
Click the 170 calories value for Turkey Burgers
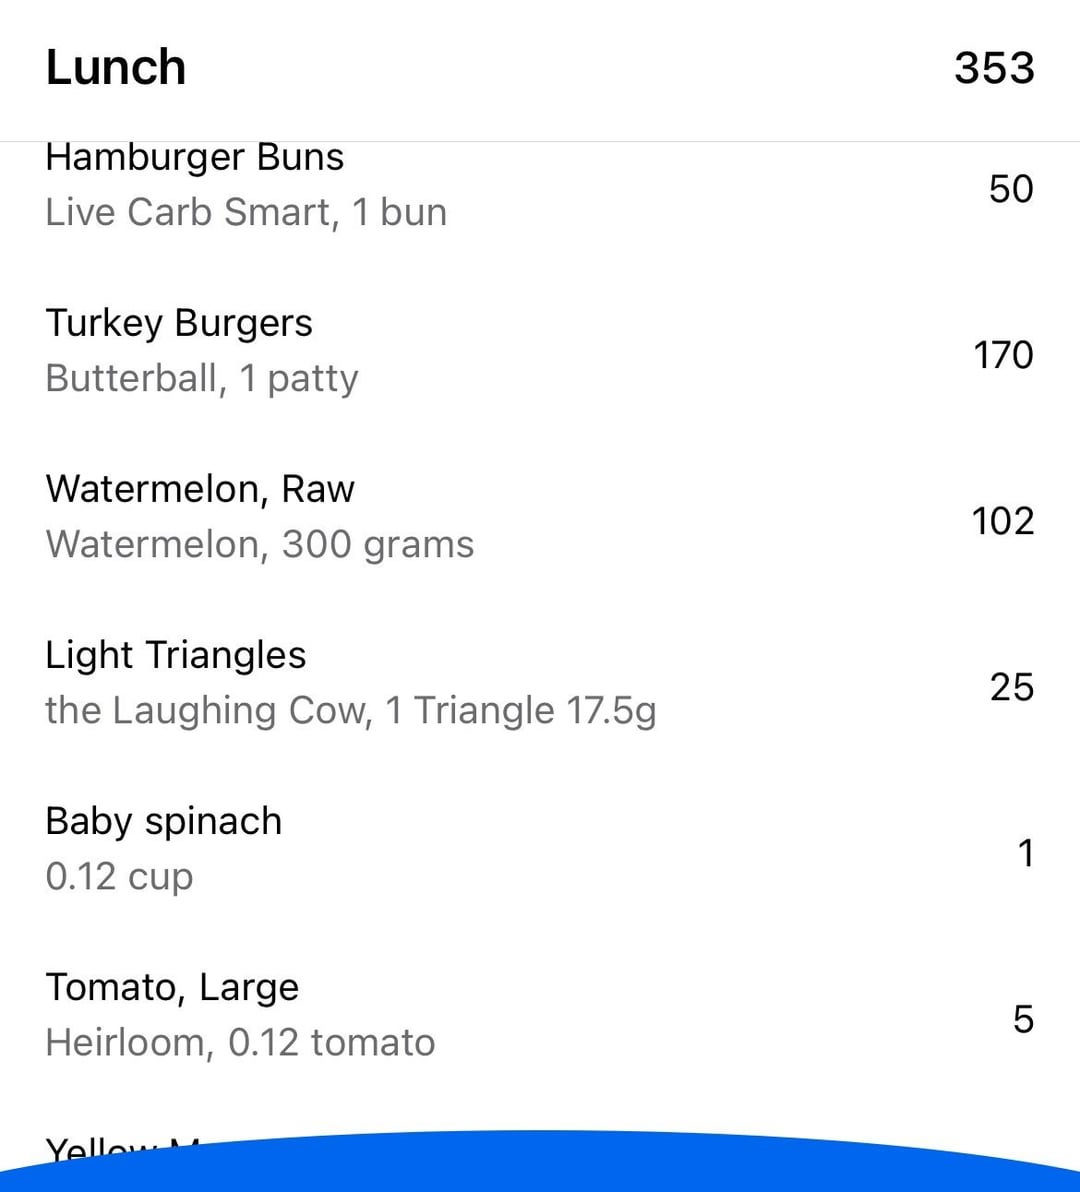pyautogui.click(x=1004, y=355)
